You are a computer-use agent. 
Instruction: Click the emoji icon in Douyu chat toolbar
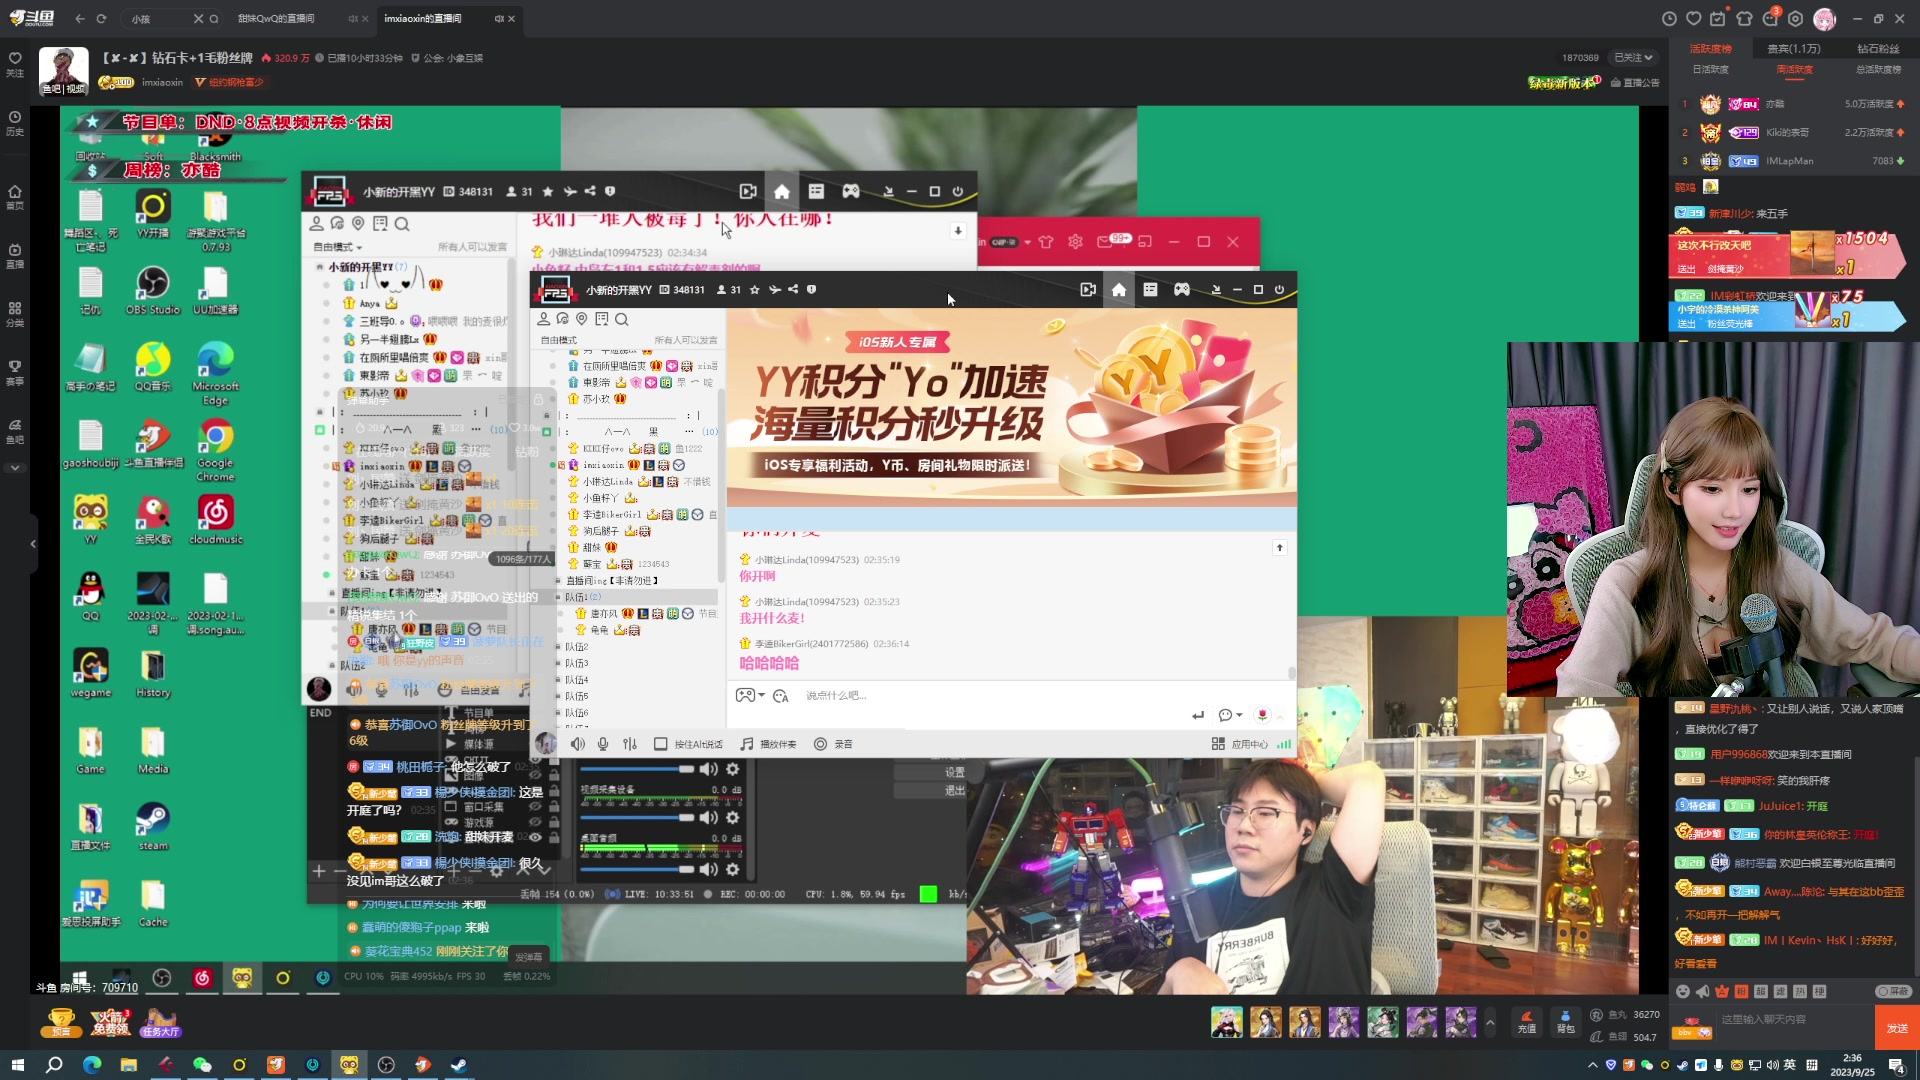coord(1683,991)
